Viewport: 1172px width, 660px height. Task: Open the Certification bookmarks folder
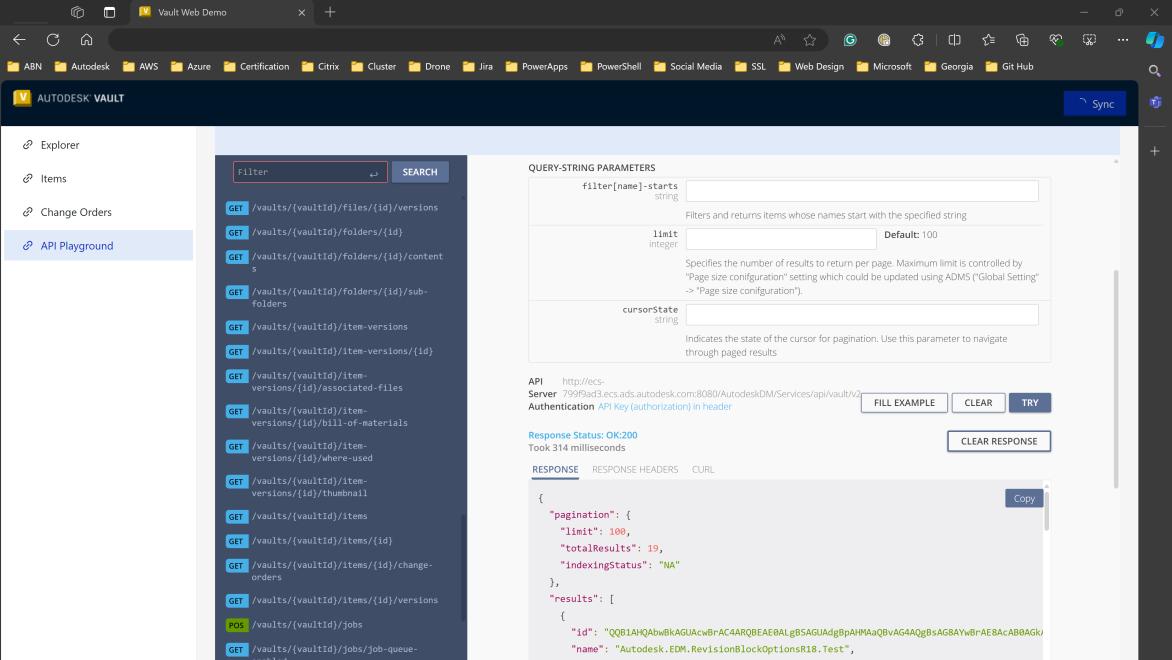coord(256,67)
